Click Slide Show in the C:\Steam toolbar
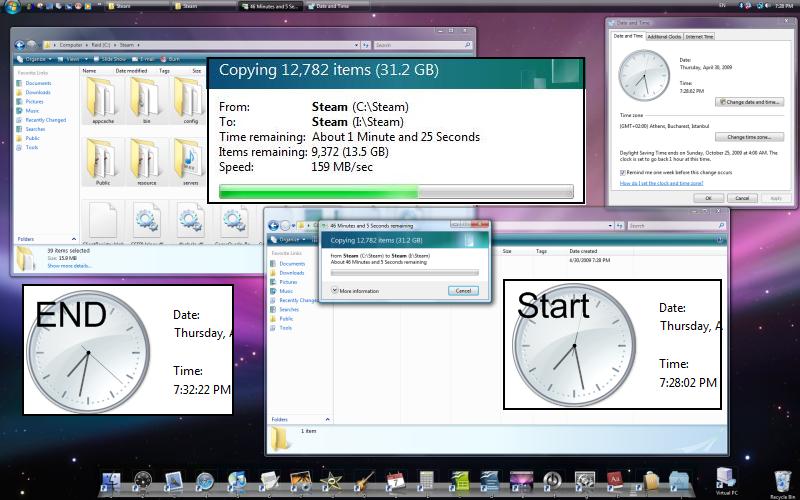This screenshot has width=800, height=500. pos(110,59)
